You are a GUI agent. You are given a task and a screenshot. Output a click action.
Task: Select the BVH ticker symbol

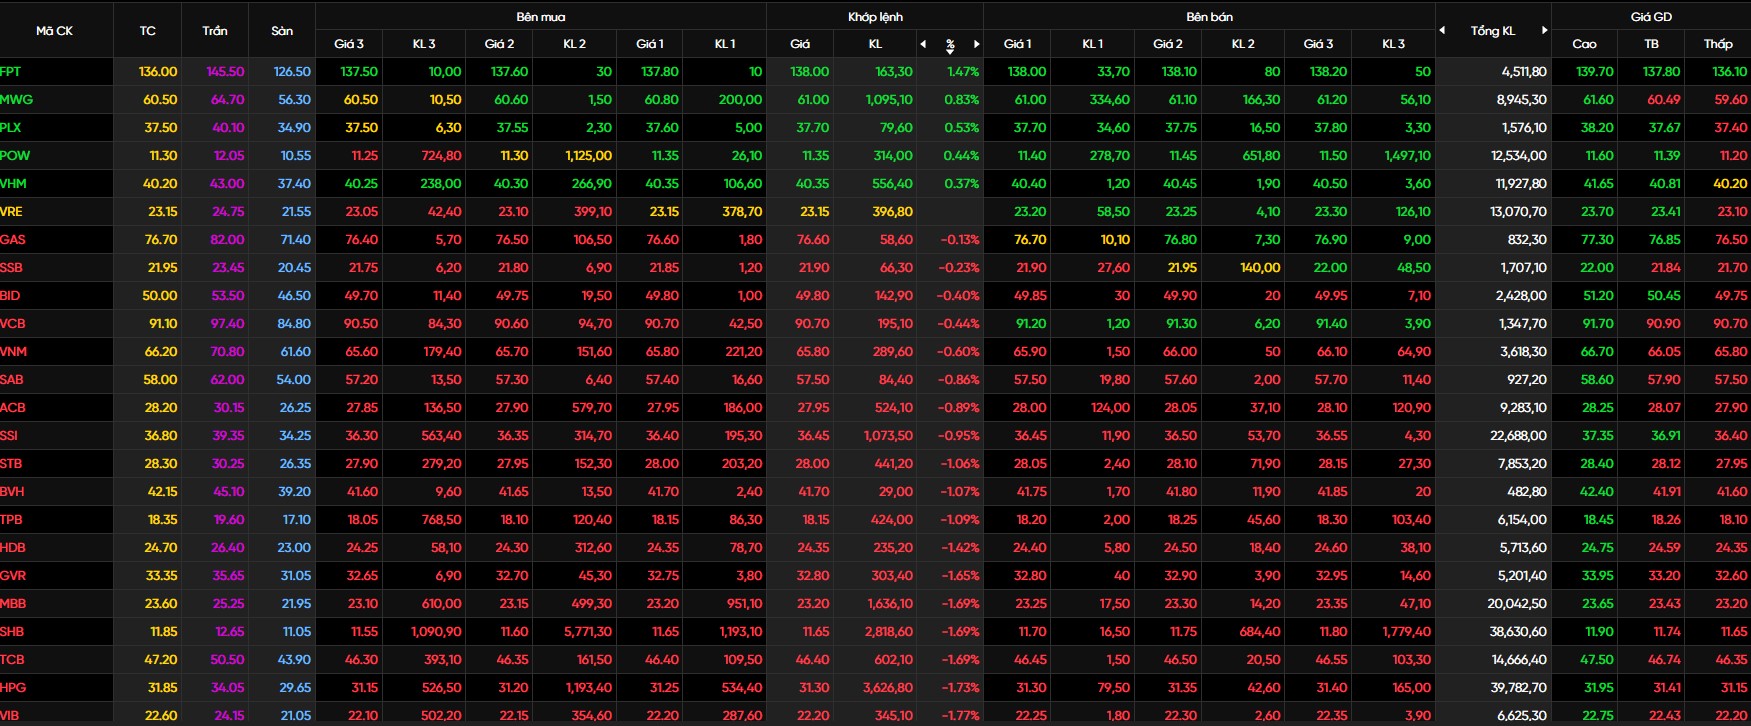[13, 492]
